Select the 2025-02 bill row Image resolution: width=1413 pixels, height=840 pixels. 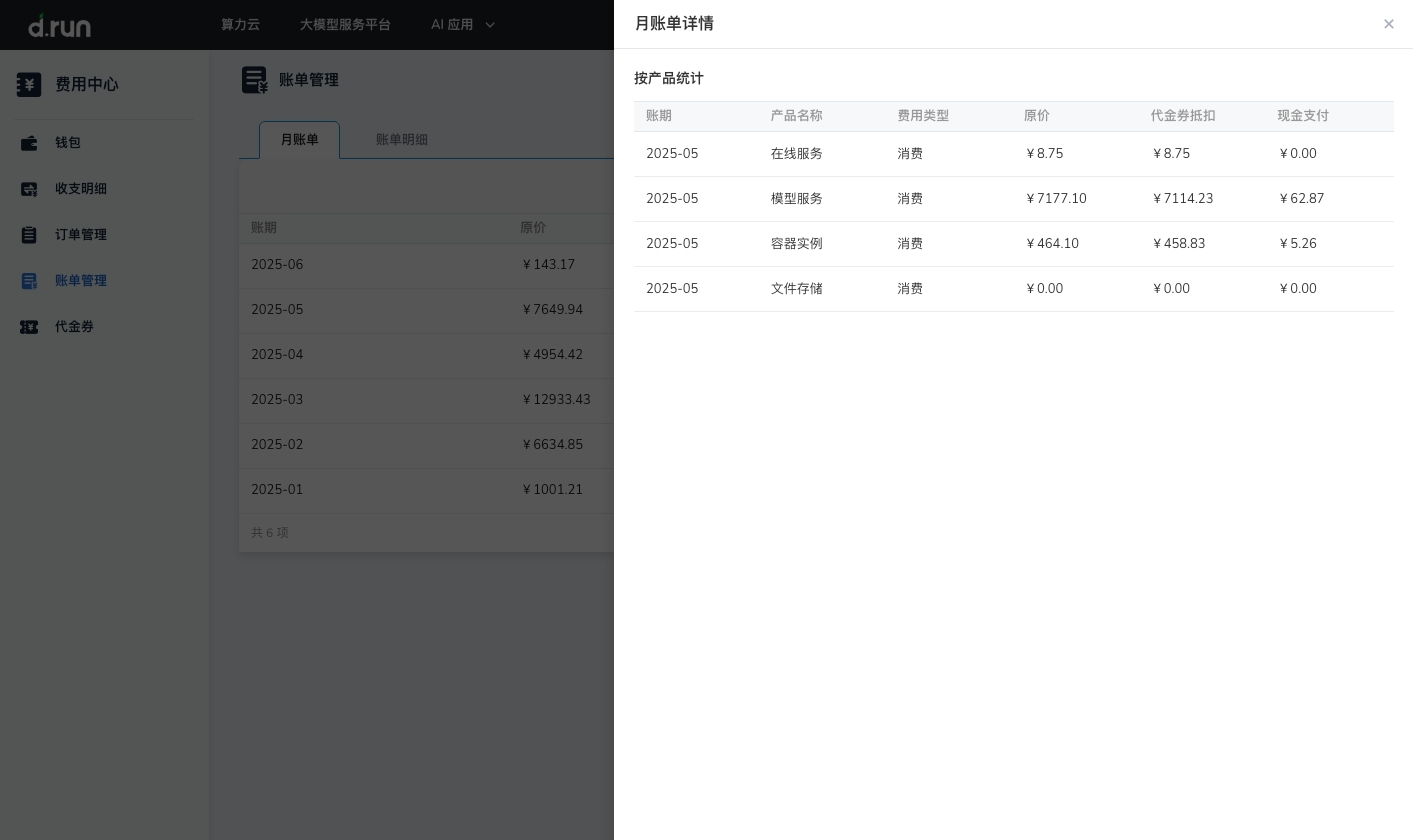coord(426,445)
